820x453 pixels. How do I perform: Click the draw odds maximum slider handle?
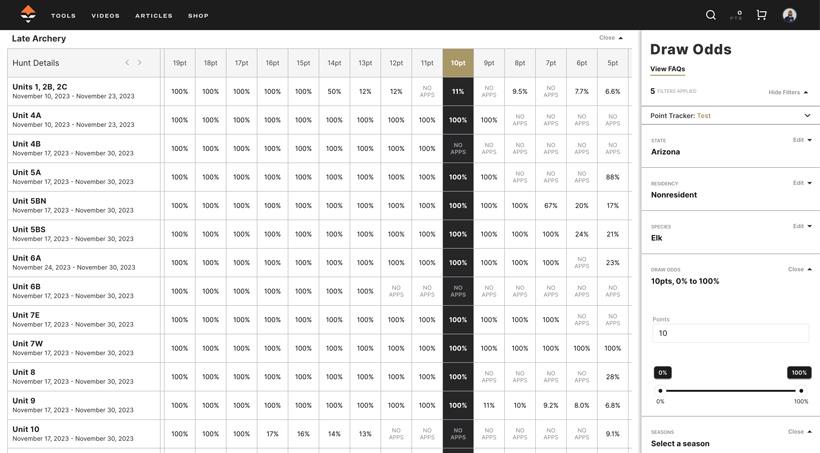[x=801, y=391]
